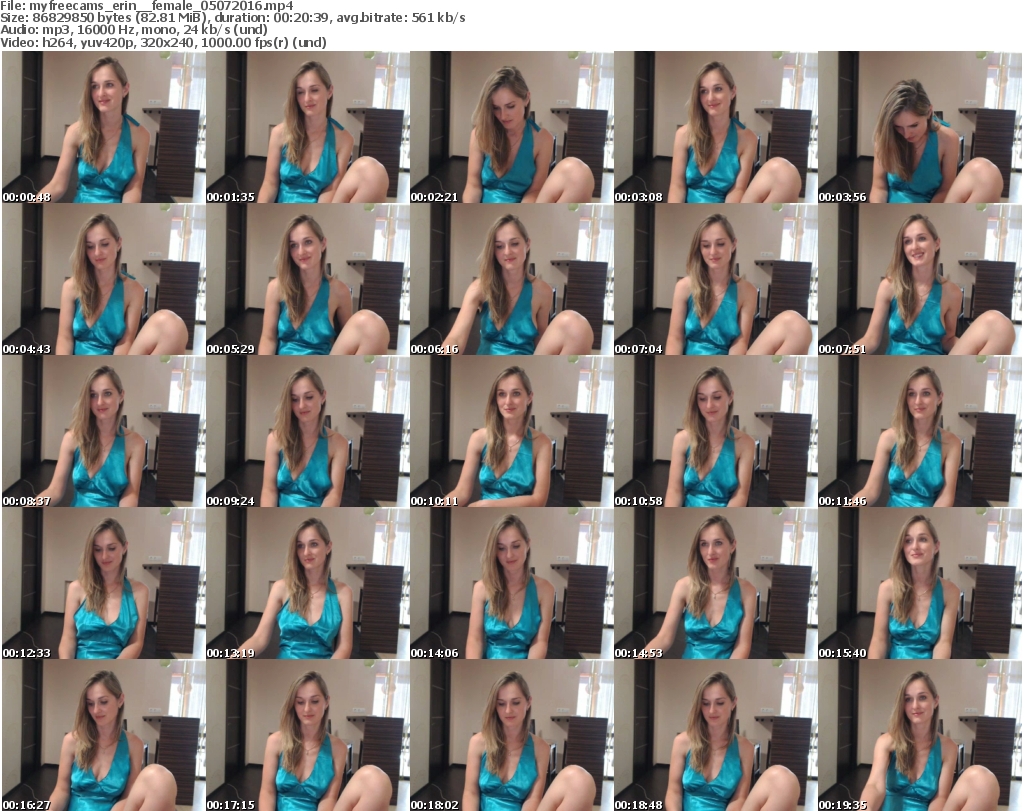Open the frame at 00:07:04
This screenshot has width=1024, height=811.
(716, 279)
